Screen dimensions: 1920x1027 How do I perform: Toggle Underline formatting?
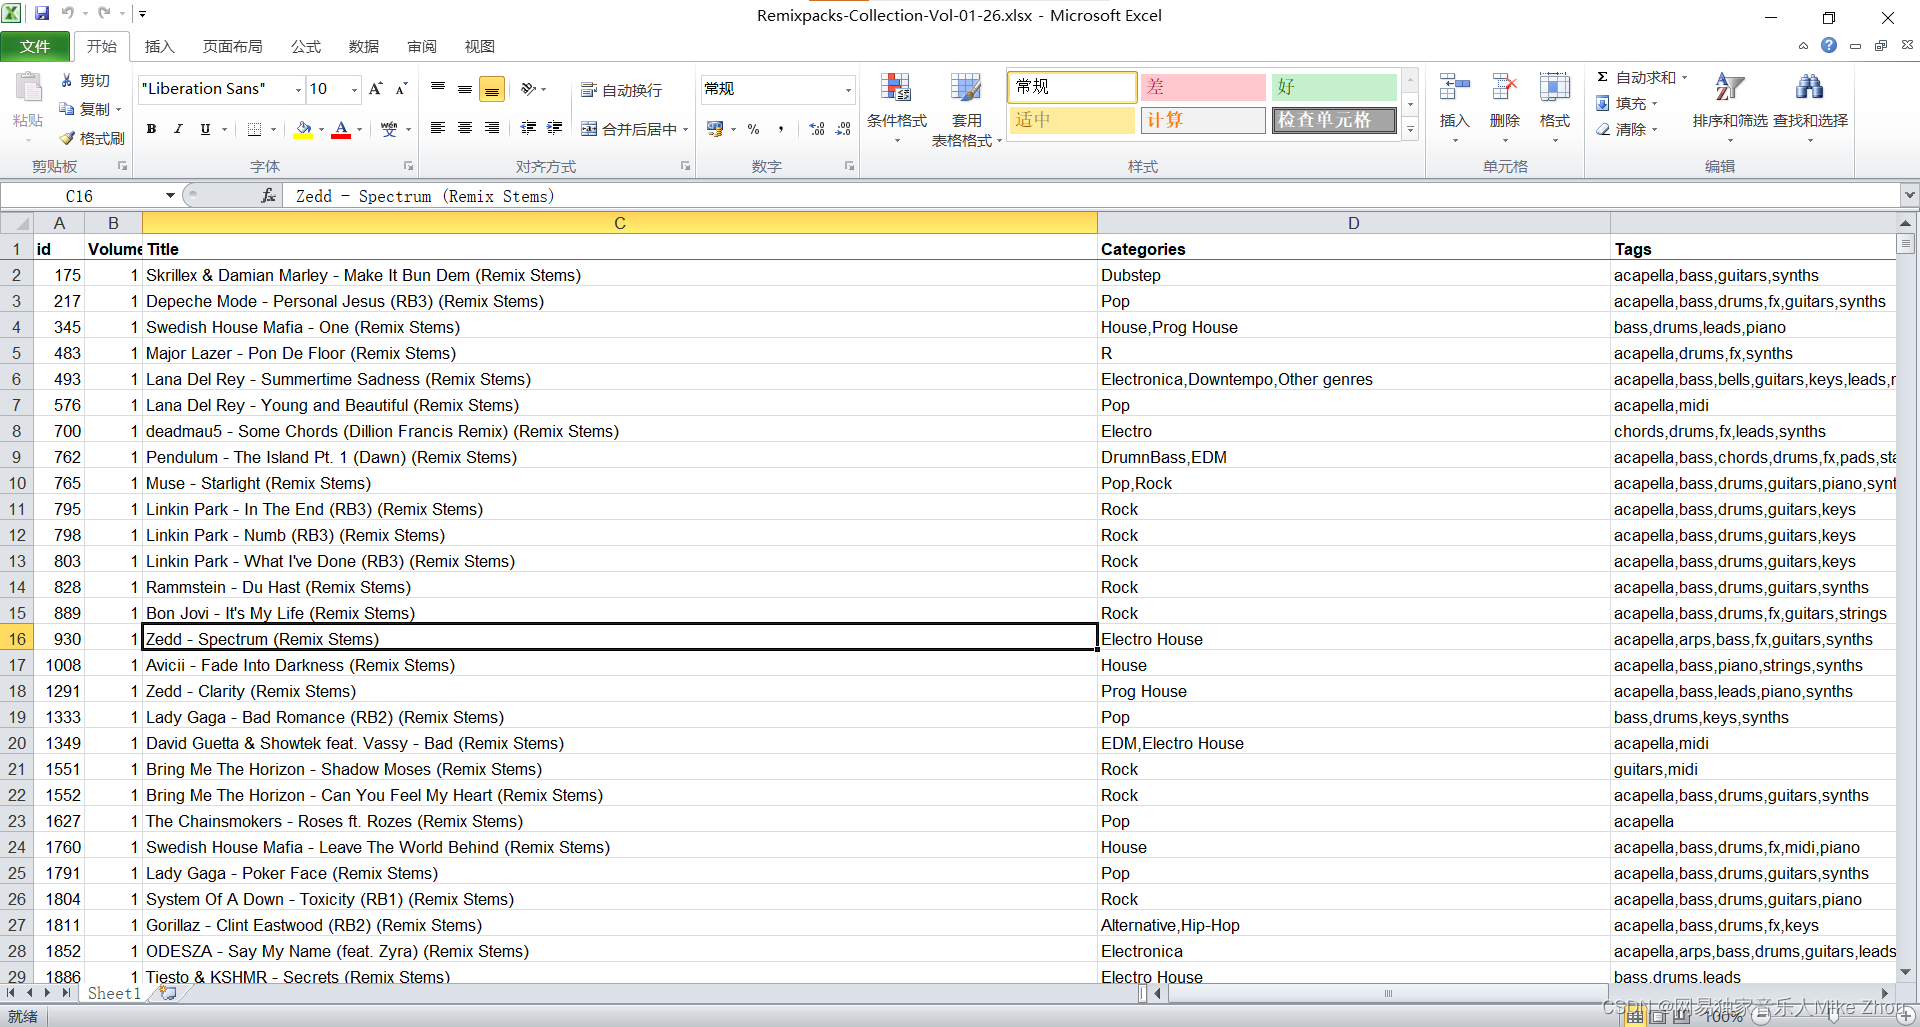coord(205,129)
